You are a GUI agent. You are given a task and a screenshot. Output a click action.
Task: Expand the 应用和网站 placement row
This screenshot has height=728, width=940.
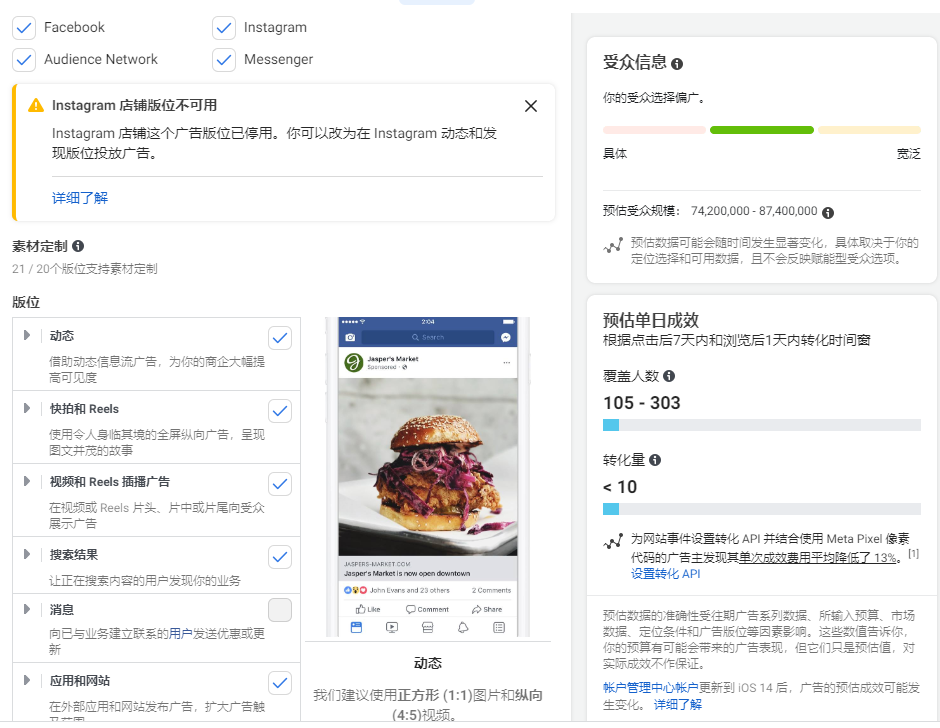tap(26, 682)
